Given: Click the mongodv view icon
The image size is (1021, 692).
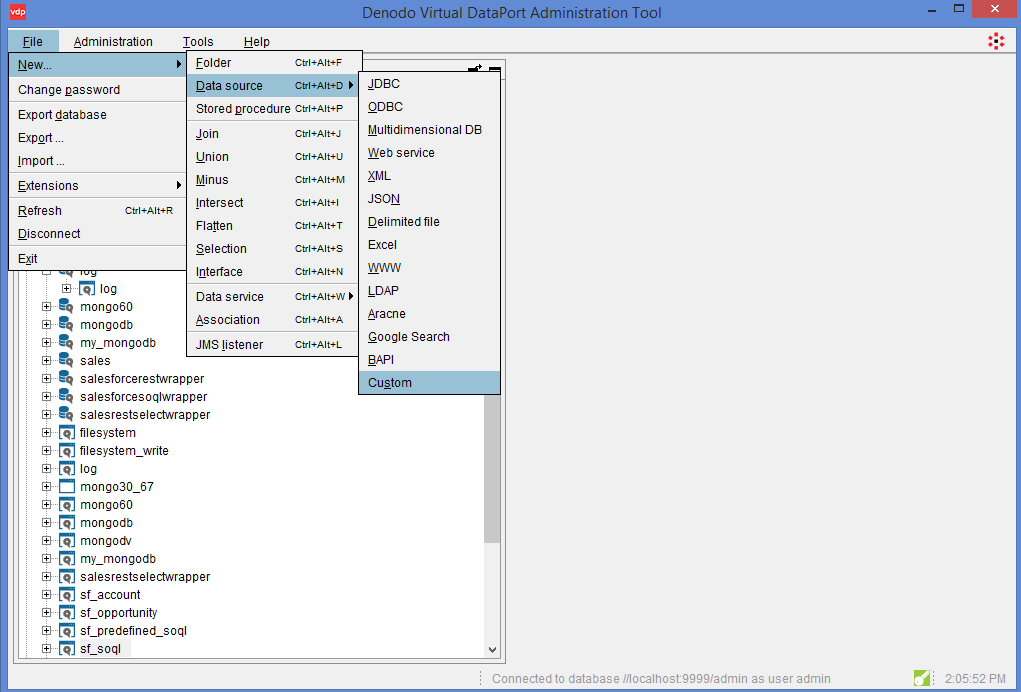Looking at the screenshot, I should click(66, 540).
